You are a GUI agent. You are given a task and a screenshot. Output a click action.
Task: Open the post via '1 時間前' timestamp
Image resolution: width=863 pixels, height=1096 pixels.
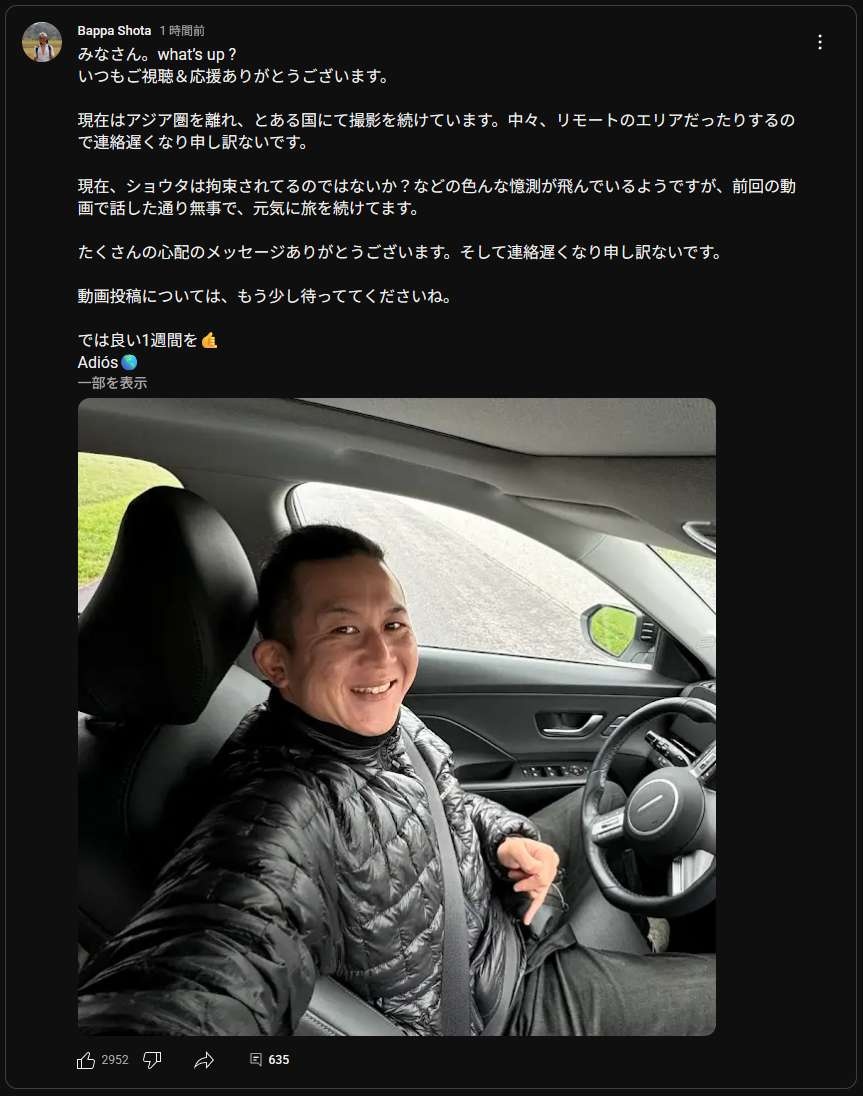(182, 31)
